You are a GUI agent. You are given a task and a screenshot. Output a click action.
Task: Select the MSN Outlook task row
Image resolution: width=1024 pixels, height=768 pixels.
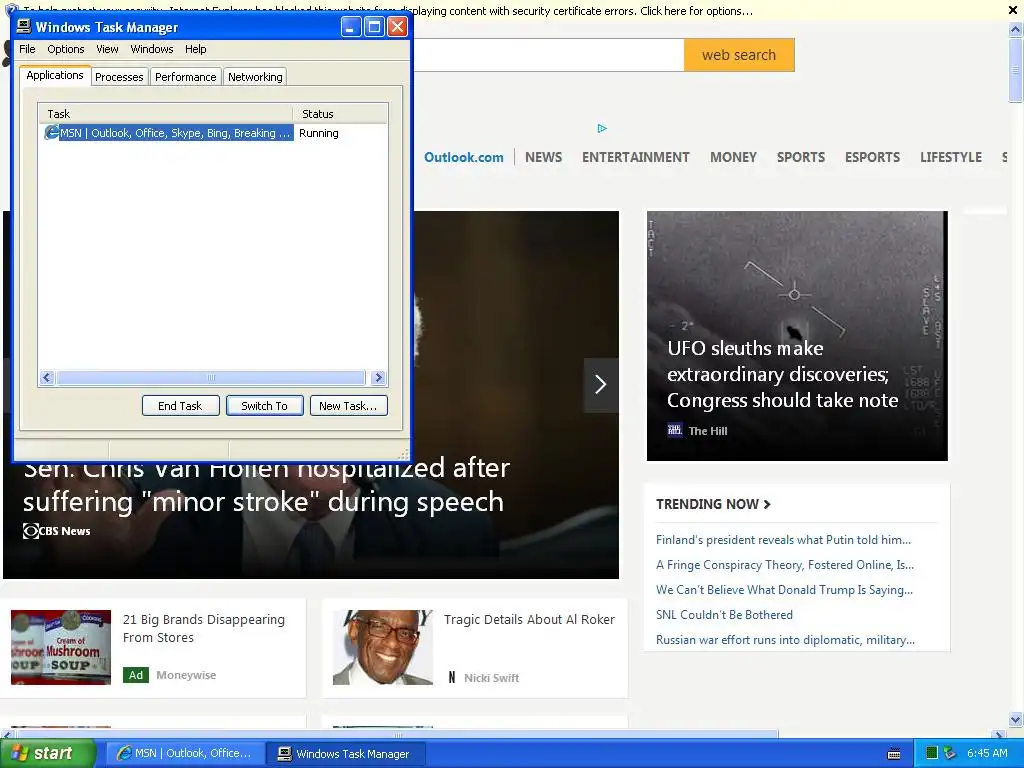(x=213, y=133)
